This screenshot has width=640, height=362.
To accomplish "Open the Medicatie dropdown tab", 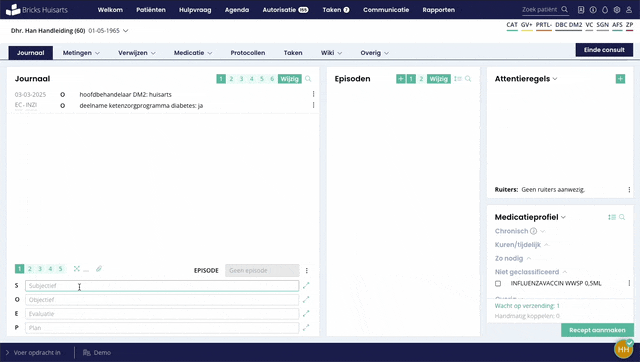I will [x=193, y=53].
